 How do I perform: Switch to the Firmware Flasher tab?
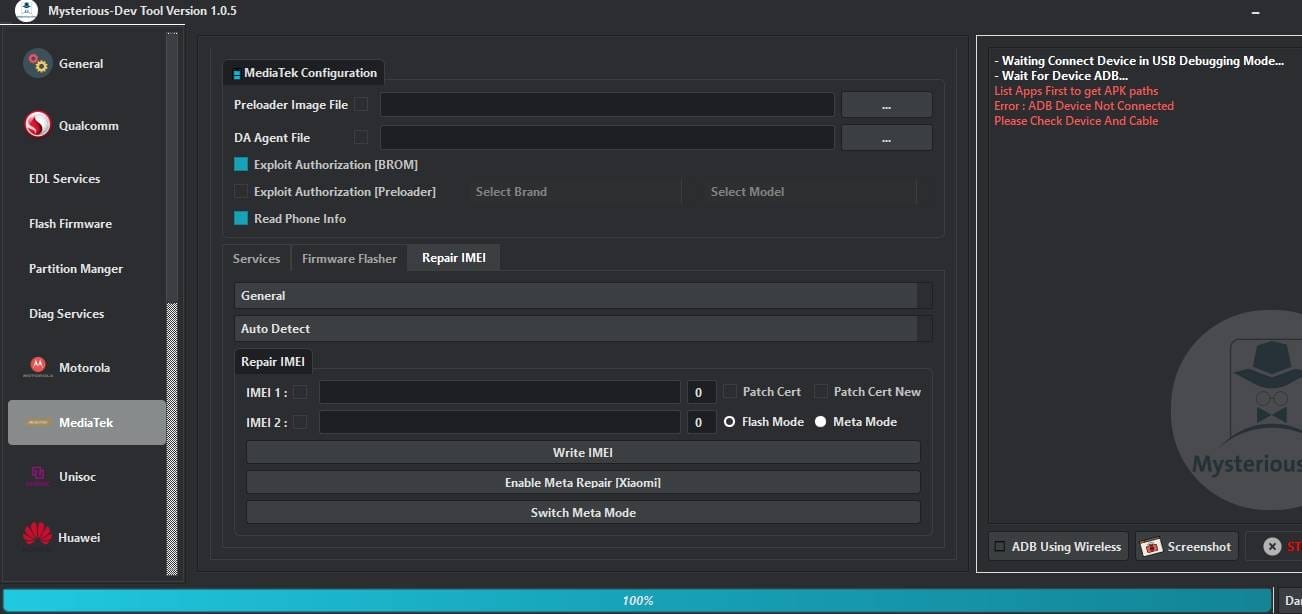(x=349, y=257)
